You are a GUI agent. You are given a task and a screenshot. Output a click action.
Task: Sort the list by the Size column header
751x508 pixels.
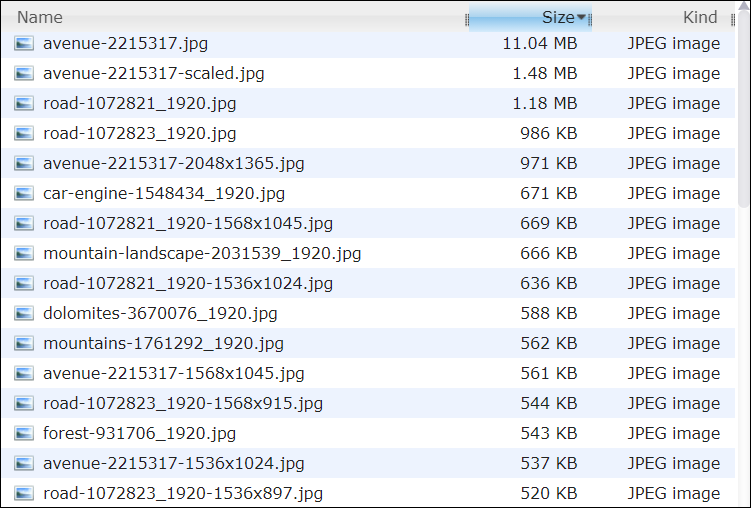click(x=530, y=18)
